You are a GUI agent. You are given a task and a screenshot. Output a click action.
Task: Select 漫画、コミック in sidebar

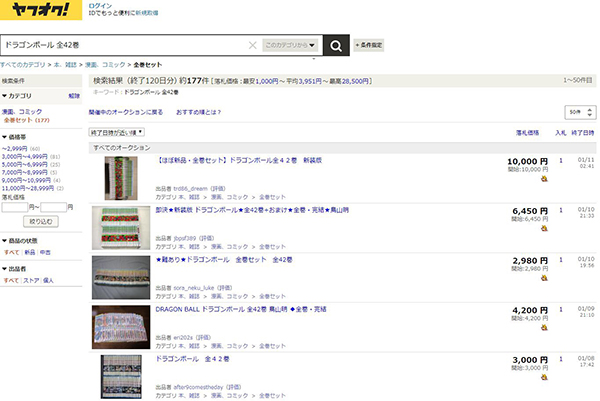tap(22, 112)
